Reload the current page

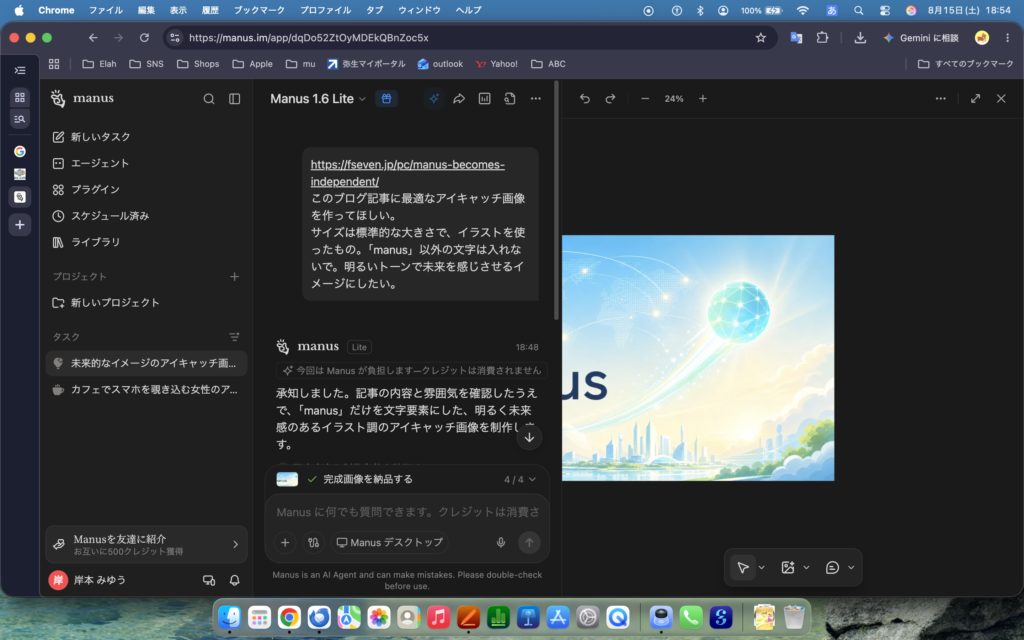tap(144, 38)
